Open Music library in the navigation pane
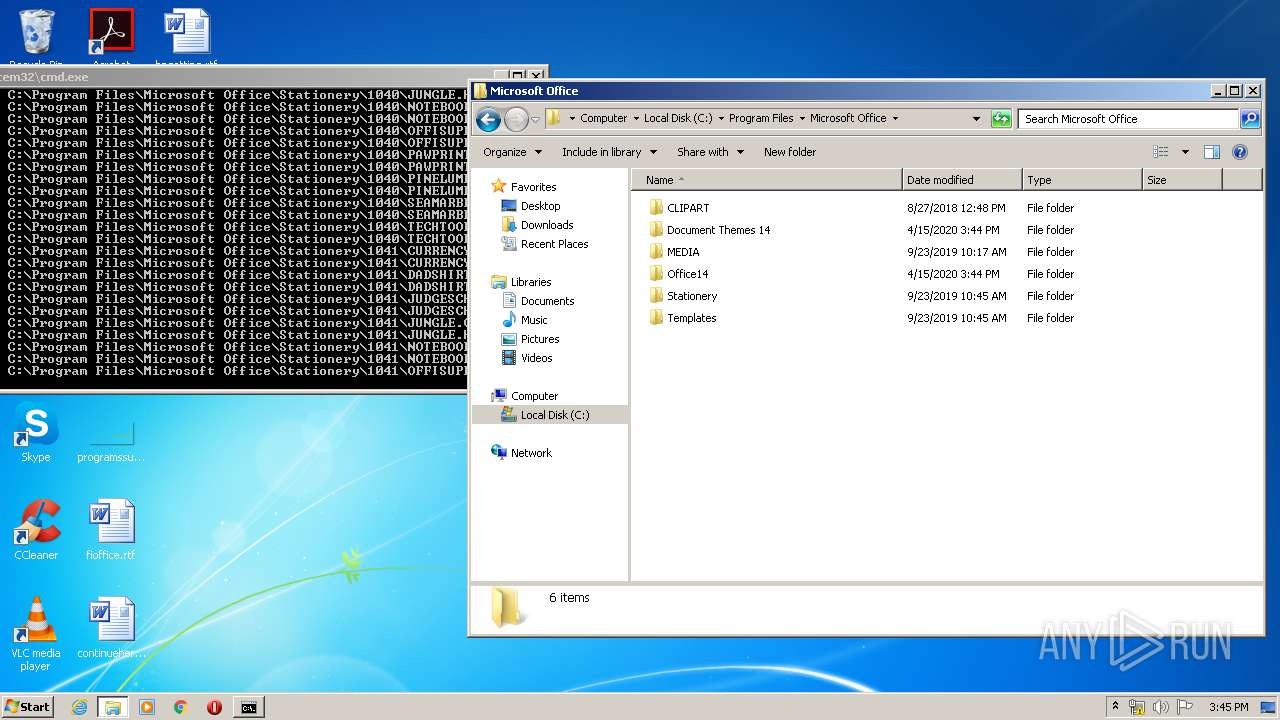The width and height of the screenshot is (1280, 720). click(x=534, y=320)
